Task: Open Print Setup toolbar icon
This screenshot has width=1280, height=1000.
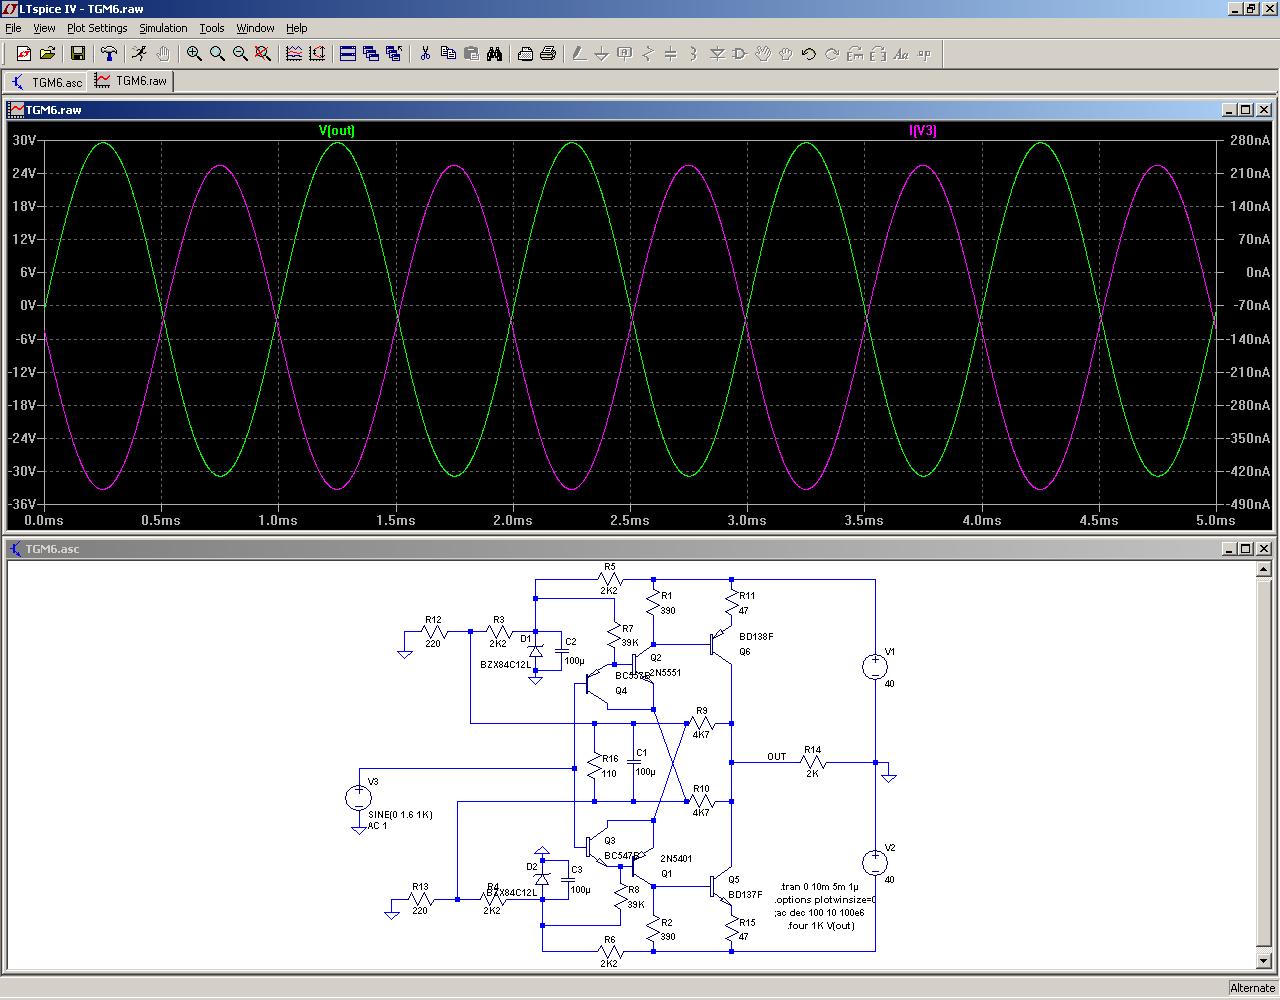Action: [x=525, y=54]
